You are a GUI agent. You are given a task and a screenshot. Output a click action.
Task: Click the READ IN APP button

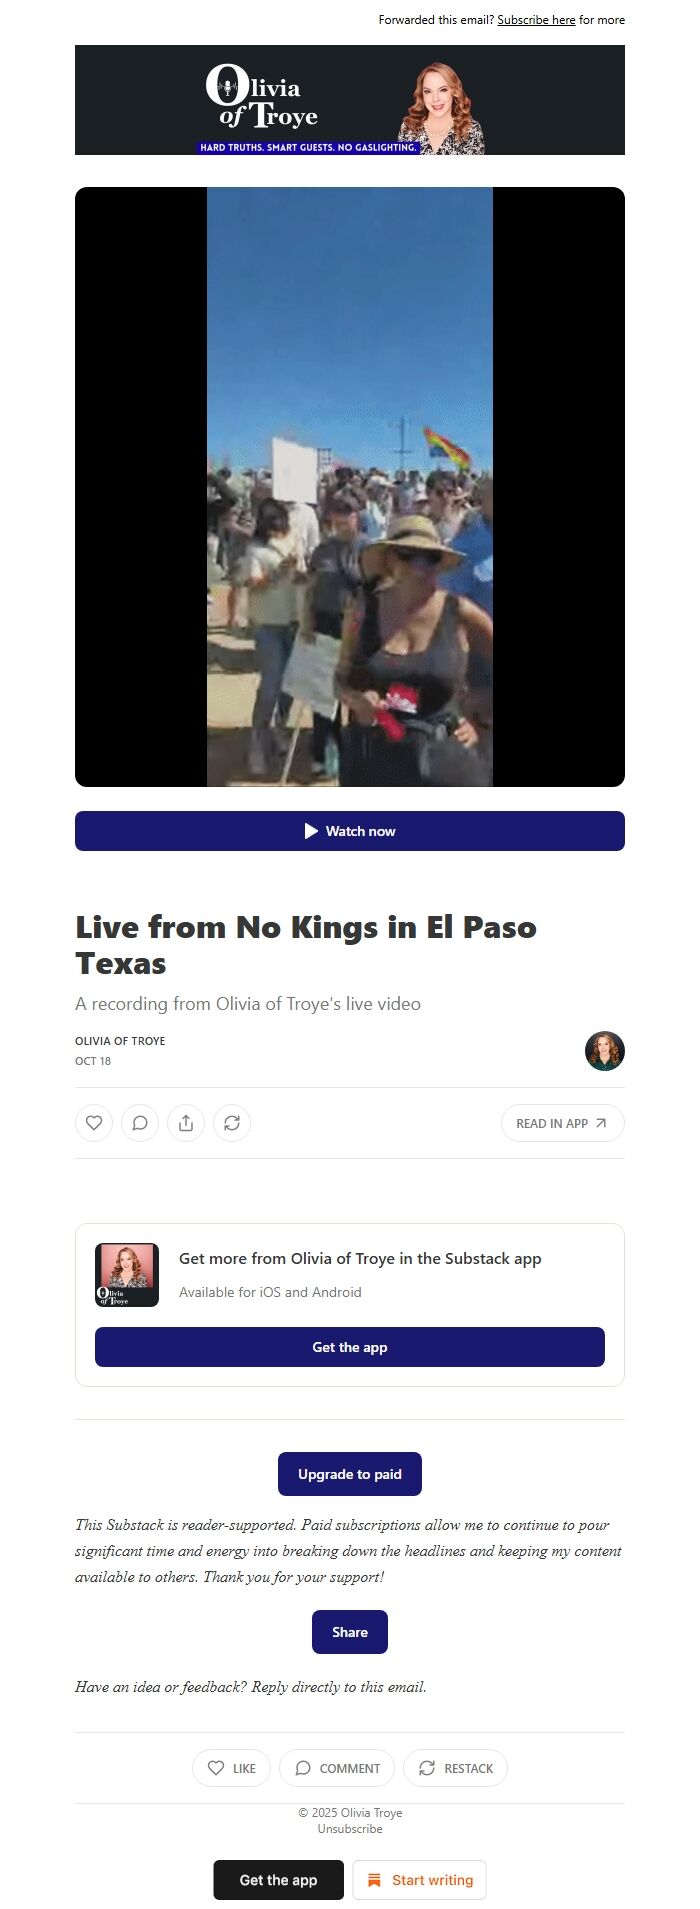(562, 1123)
